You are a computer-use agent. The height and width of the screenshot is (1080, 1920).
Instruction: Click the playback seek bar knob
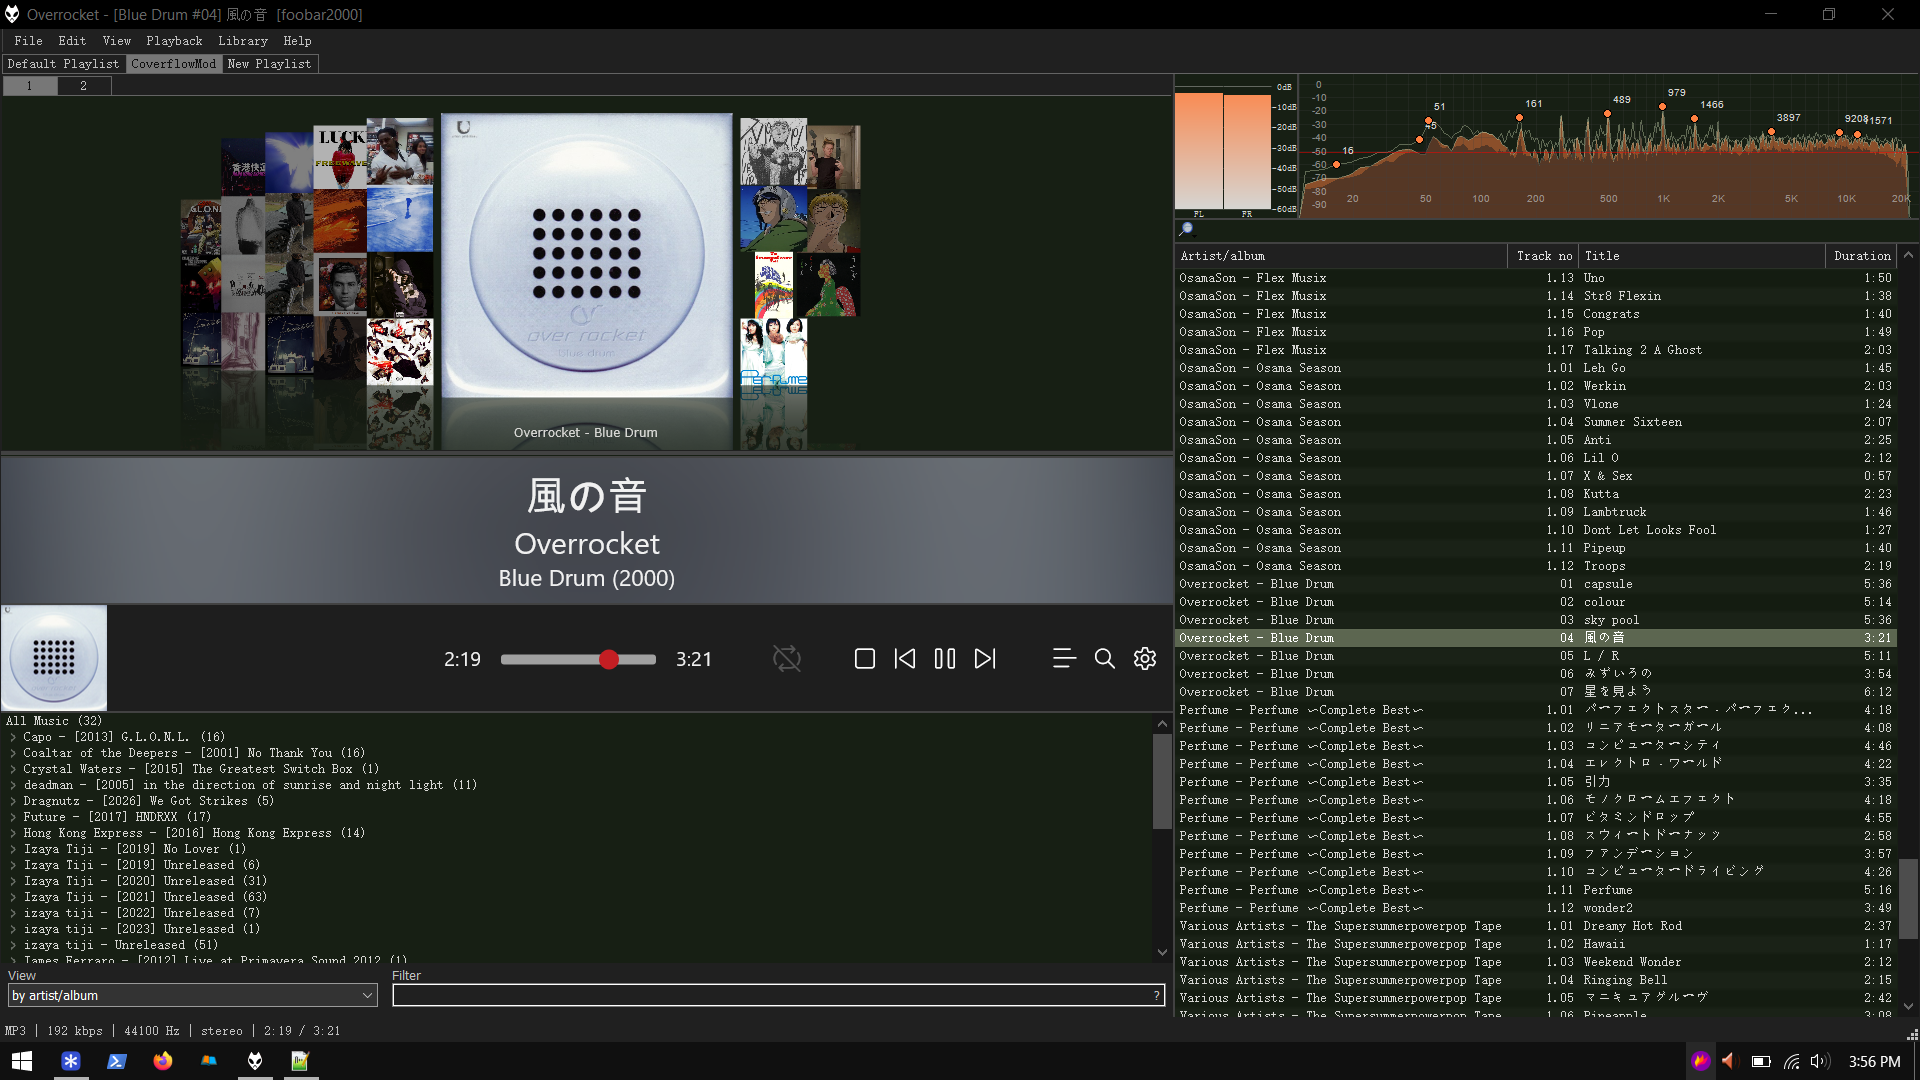(609, 660)
